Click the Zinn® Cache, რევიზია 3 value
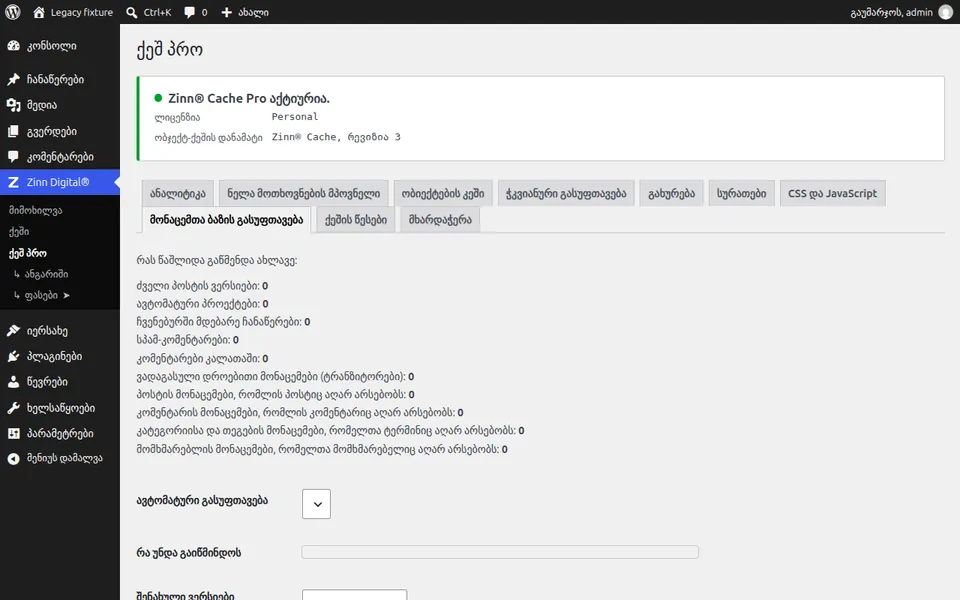The height and width of the screenshot is (600, 960). (x=336, y=137)
